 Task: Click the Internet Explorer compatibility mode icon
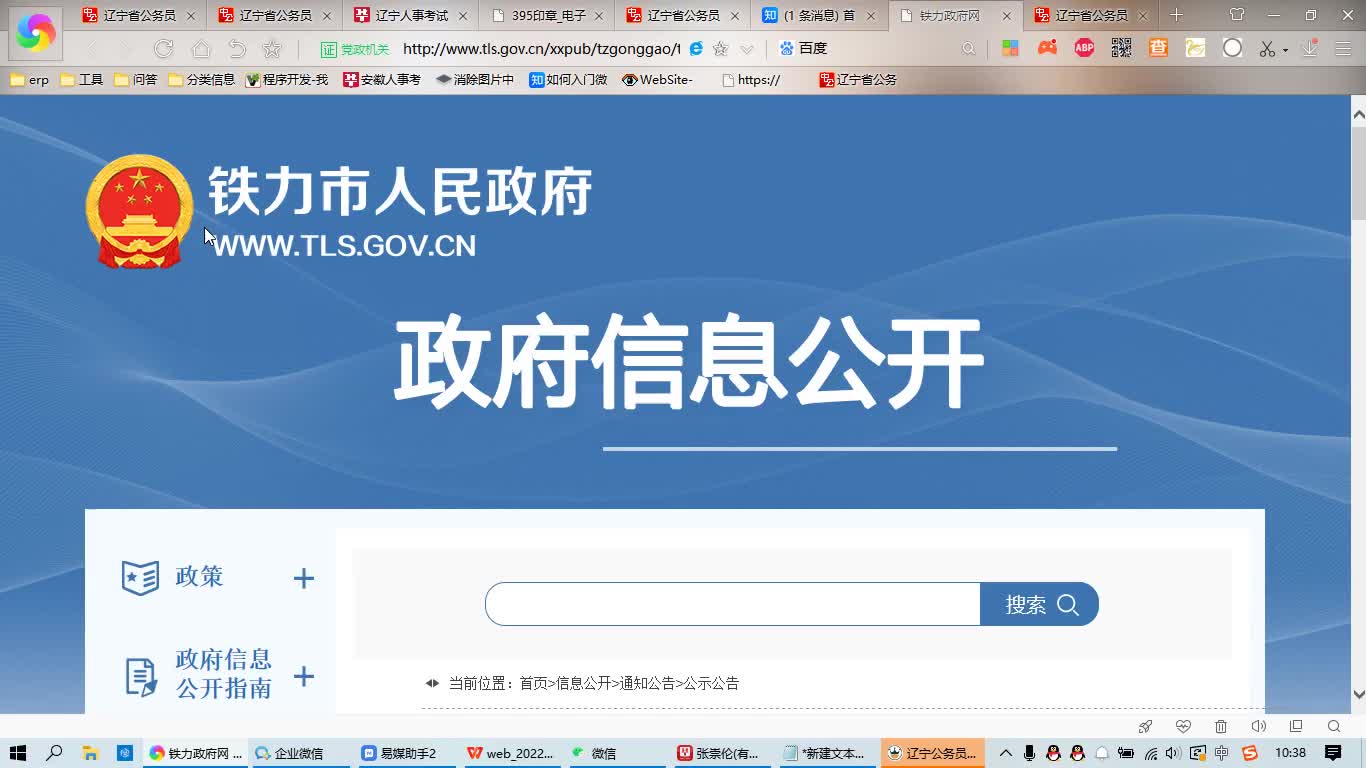(696, 49)
